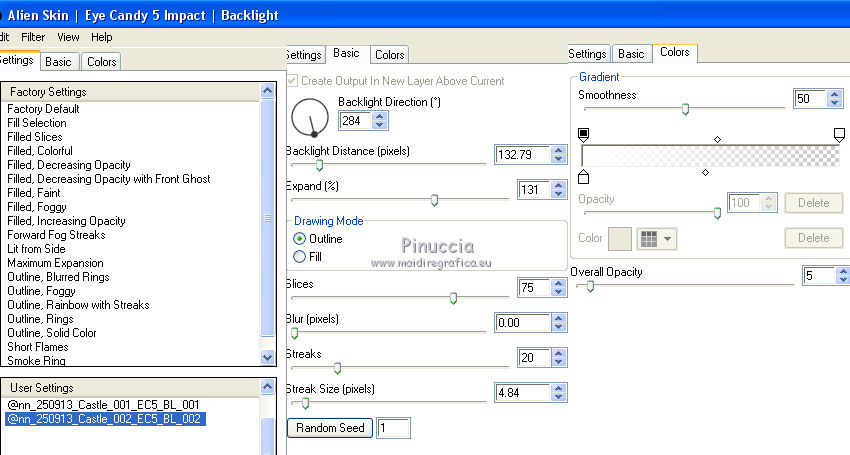Select Basic tab in right panel
The height and width of the screenshot is (455, 850).
click(631, 54)
